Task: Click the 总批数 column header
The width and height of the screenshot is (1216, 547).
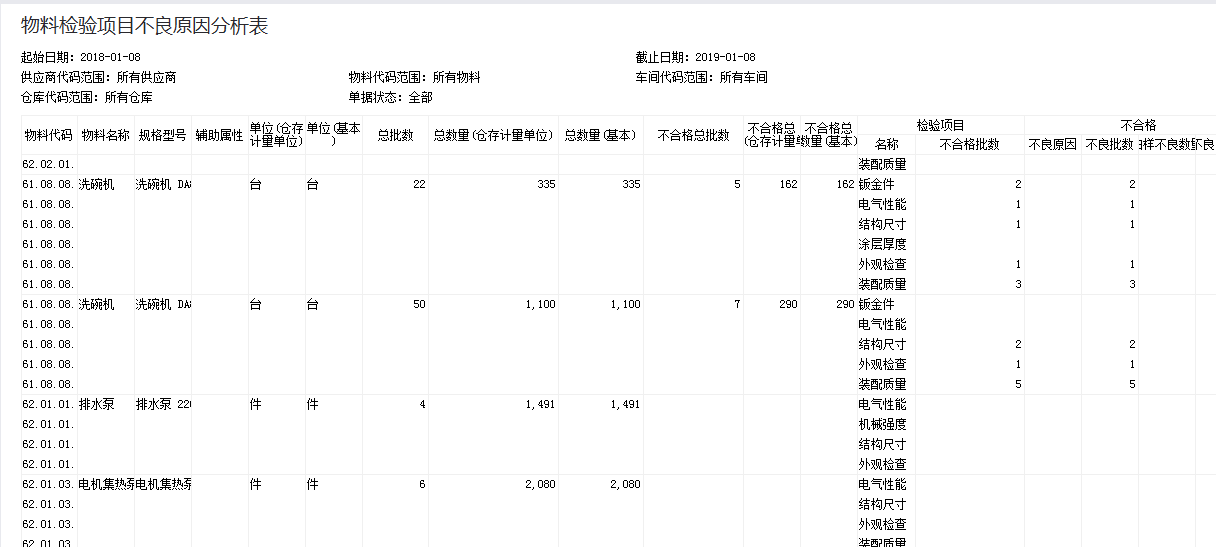Action: pos(395,135)
